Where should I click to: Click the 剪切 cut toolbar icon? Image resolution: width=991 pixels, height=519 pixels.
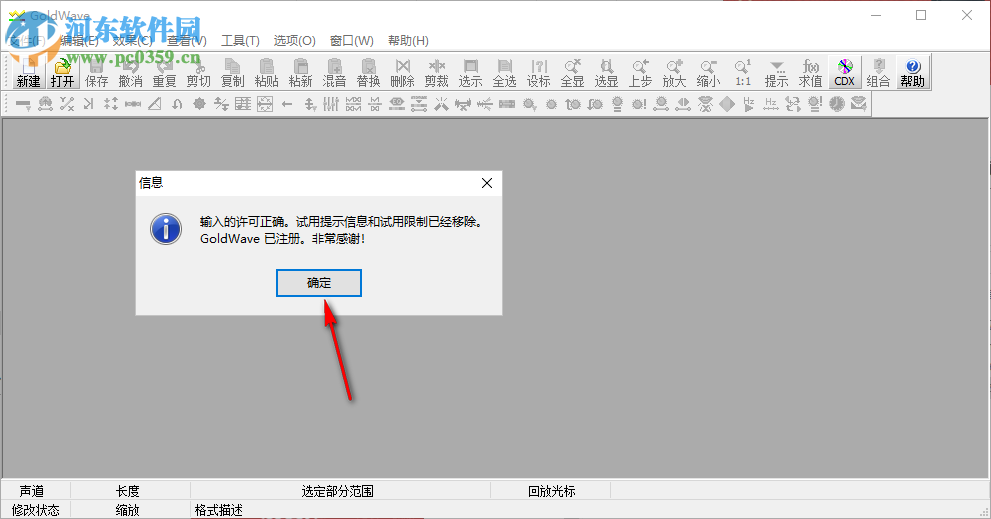coord(198,73)
